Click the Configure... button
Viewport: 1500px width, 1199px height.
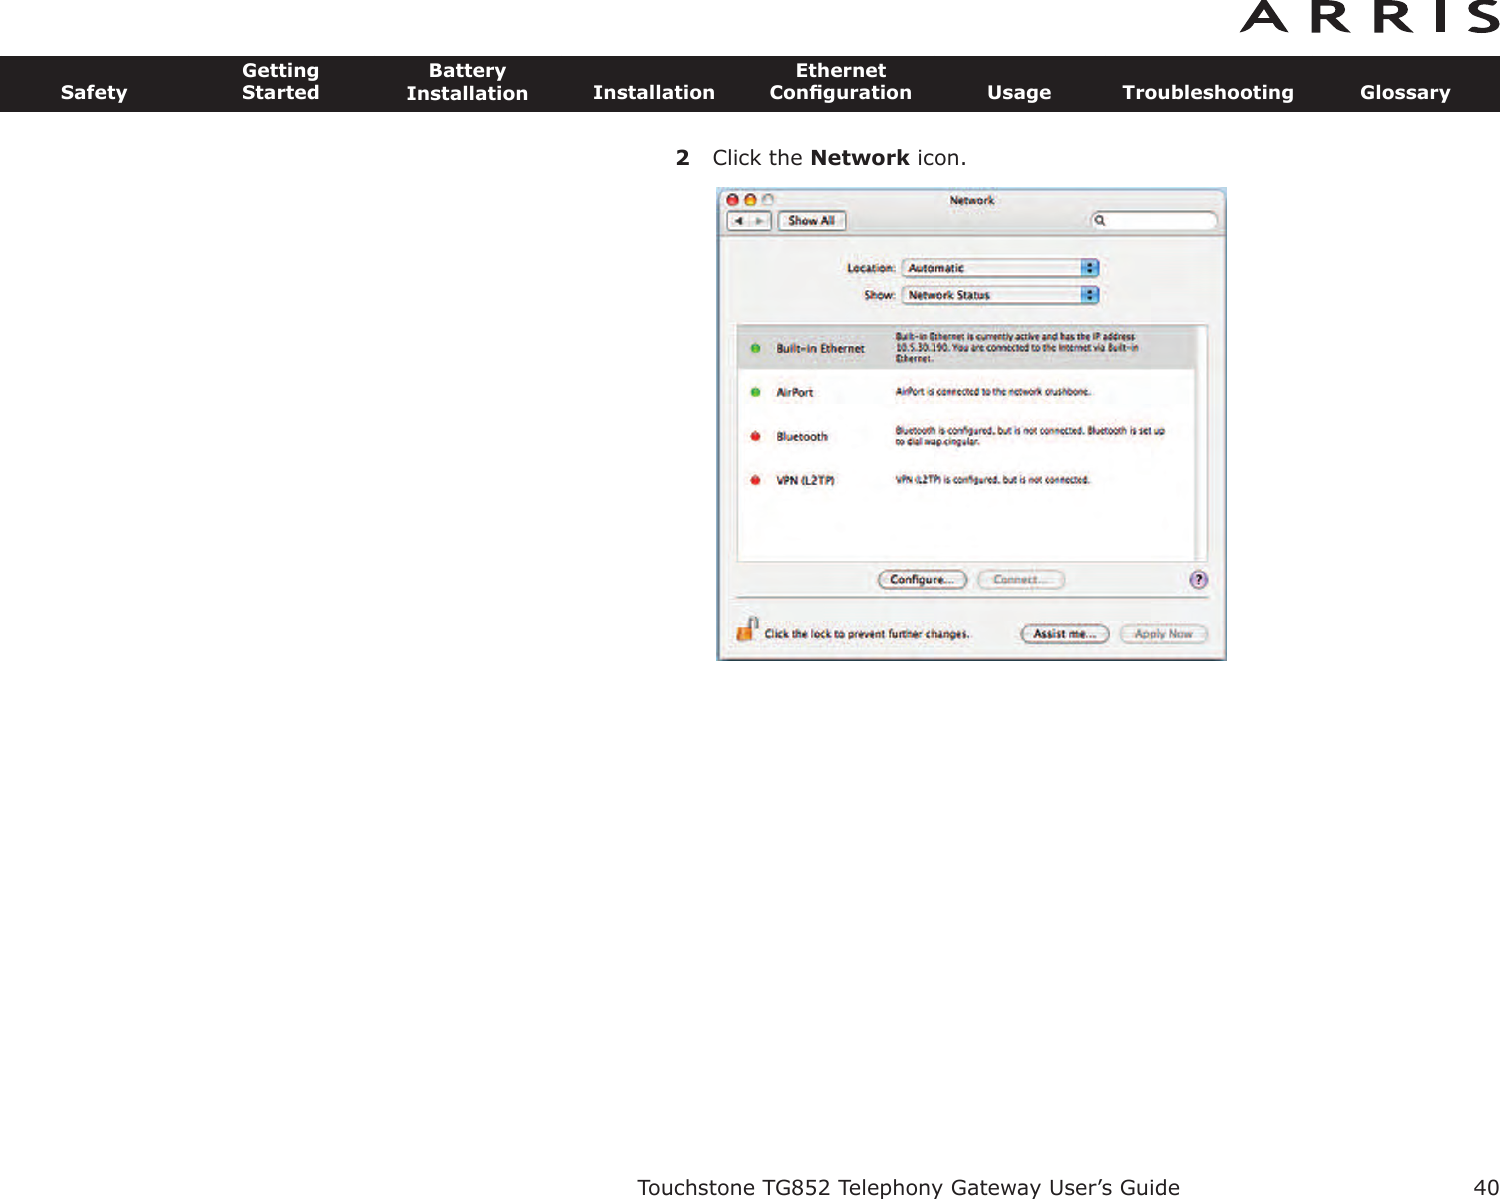(x=922, y=580)
